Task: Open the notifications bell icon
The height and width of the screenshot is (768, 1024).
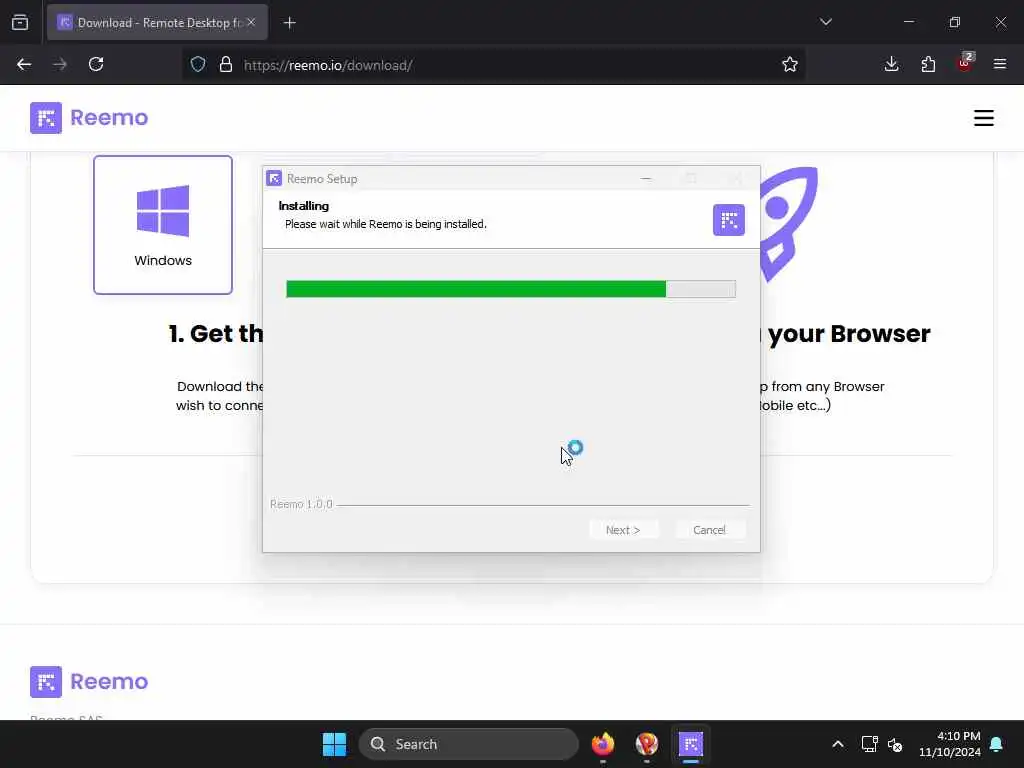Action: 997,744
